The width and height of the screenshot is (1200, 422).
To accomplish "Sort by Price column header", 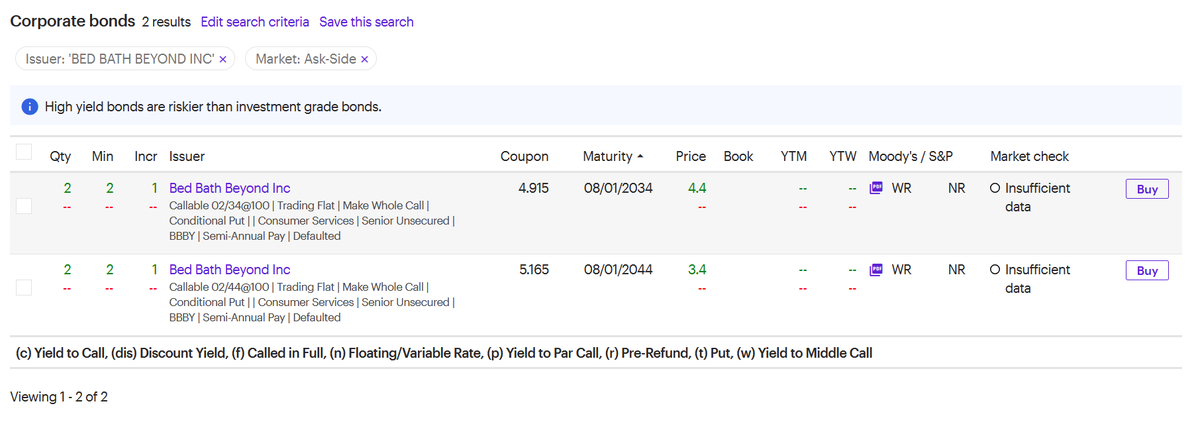I will [691, 156].
